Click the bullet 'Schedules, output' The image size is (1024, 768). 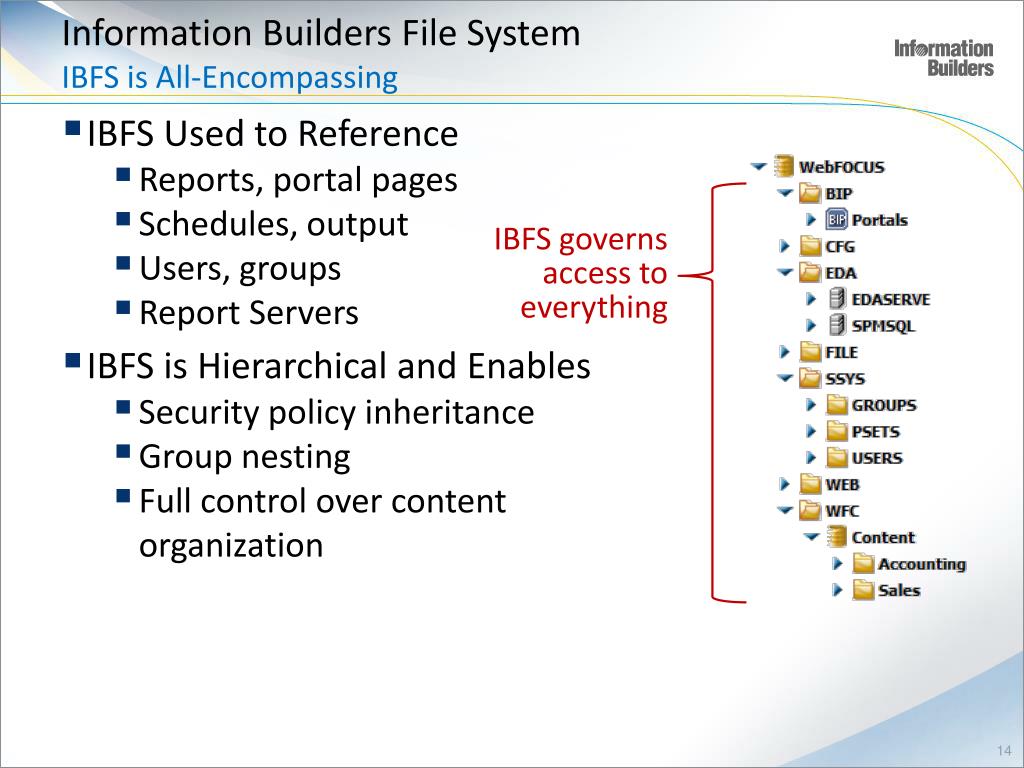(x=274, y=225)
